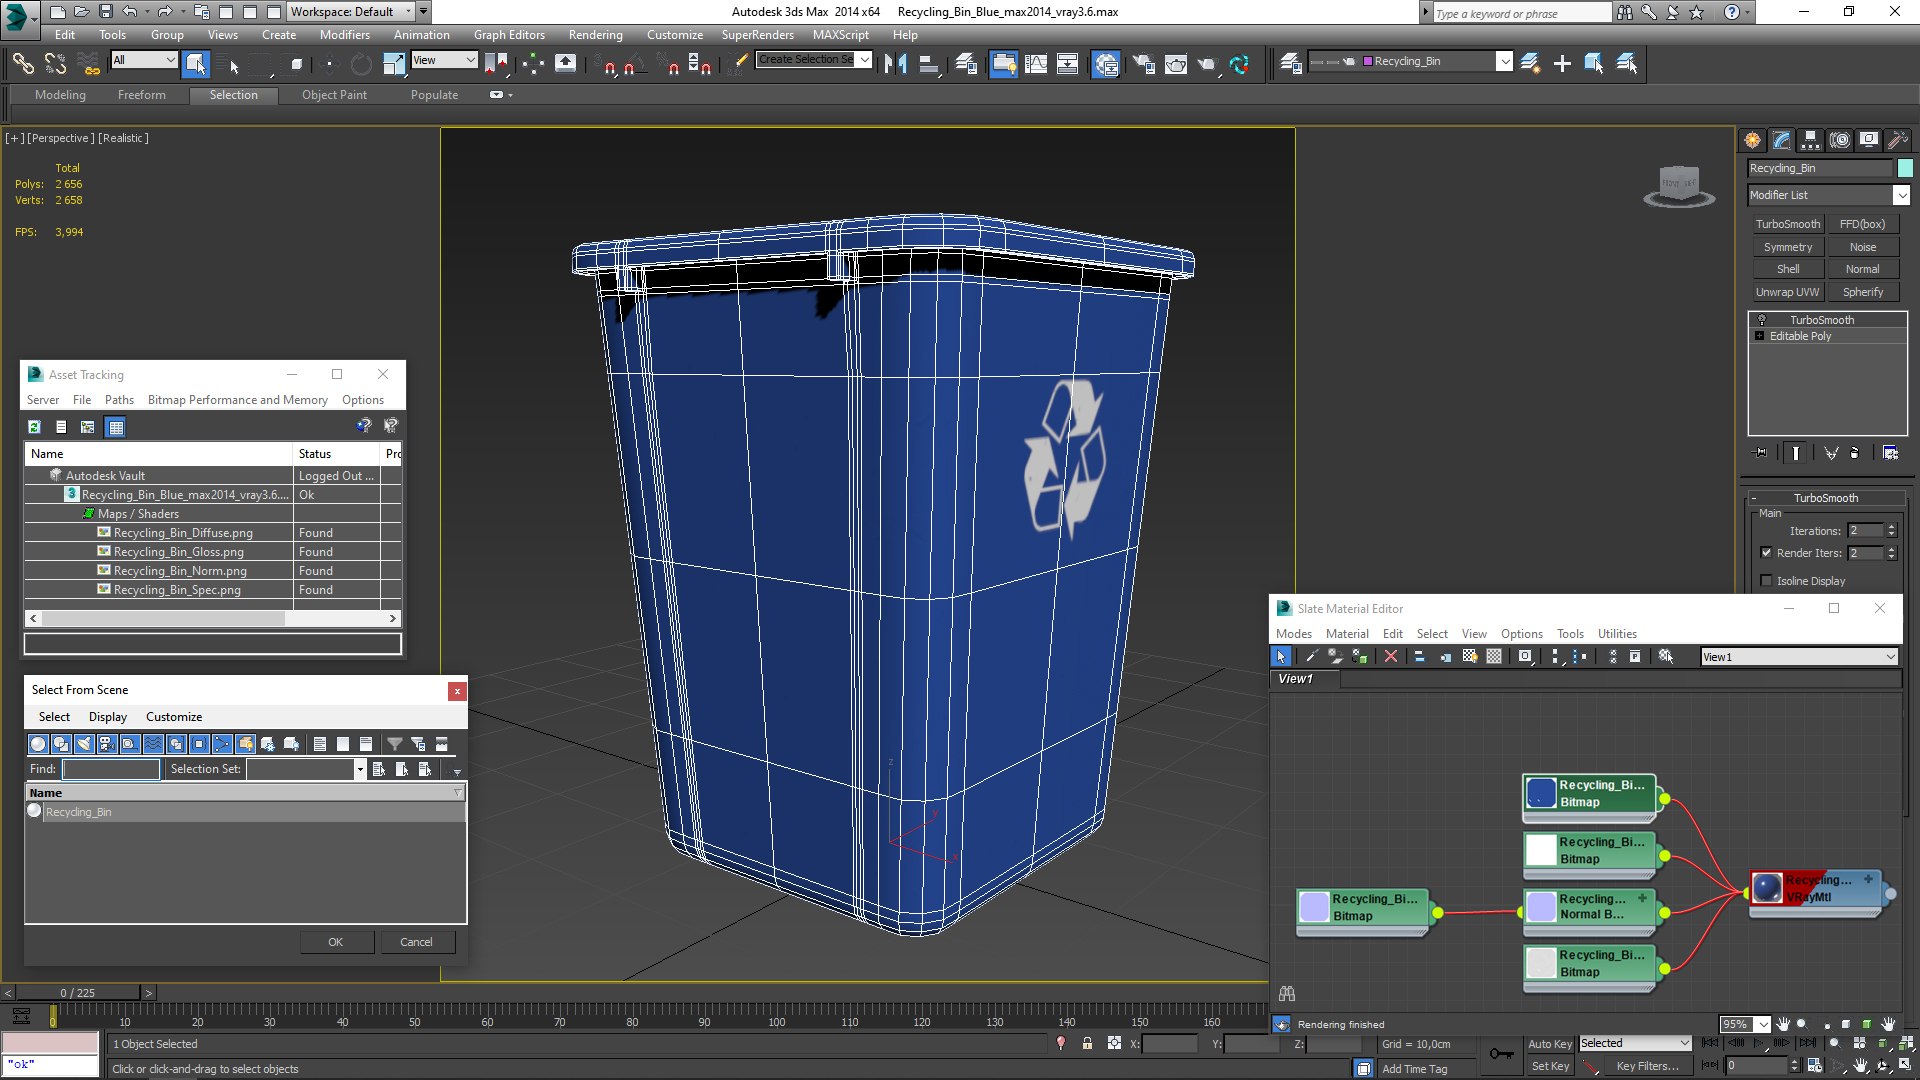This screenshot has width=1920, height=1080.
Task: Click the Find input field in Select From Scene
Action: pos(111,769)
